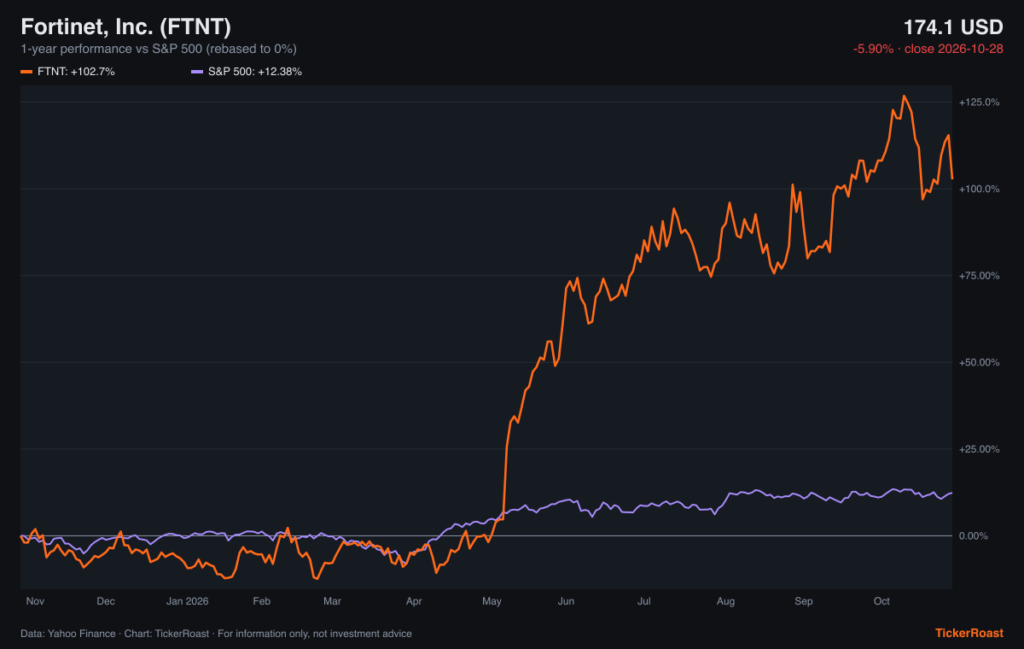Click the +75.00% y-axis label
This screenshot has height=649, width=1024.
coord(979,276)
